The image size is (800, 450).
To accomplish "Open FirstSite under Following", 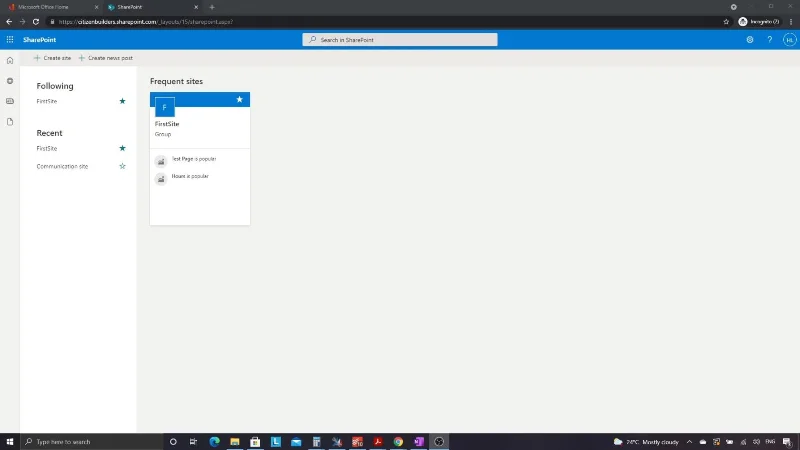I will pyautogui.click(x=47, y=101).
